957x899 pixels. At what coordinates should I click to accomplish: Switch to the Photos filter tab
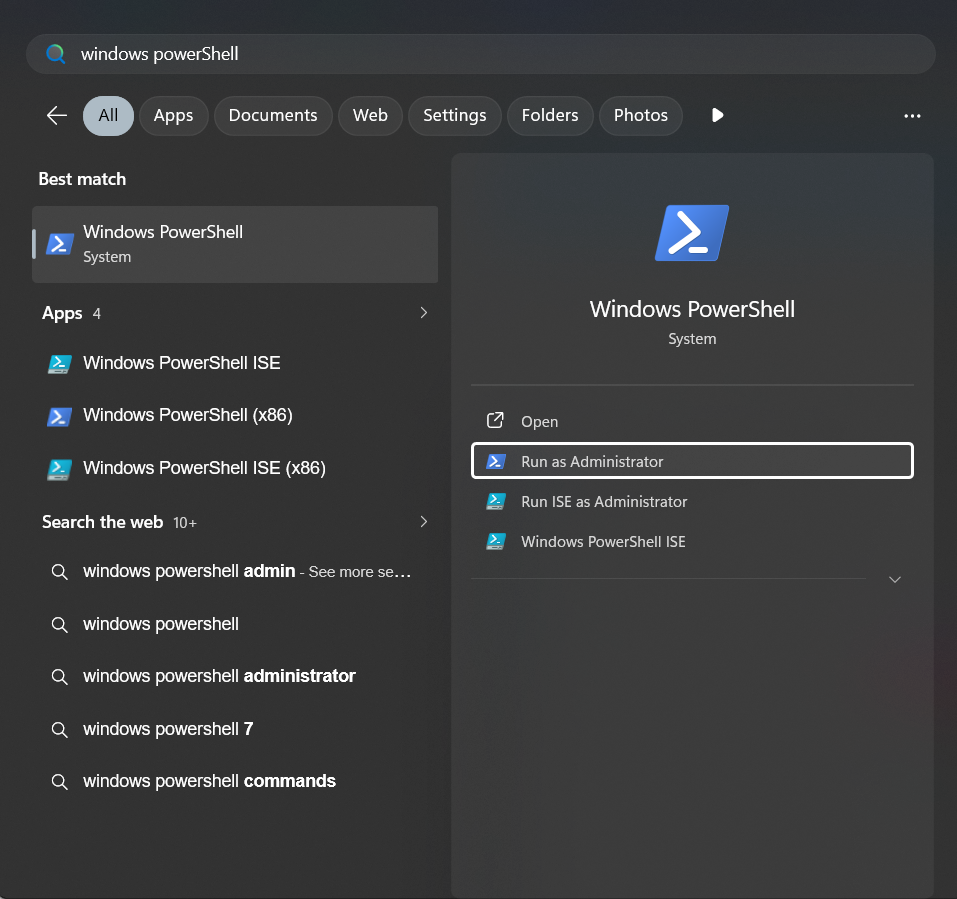click(640, 115)
